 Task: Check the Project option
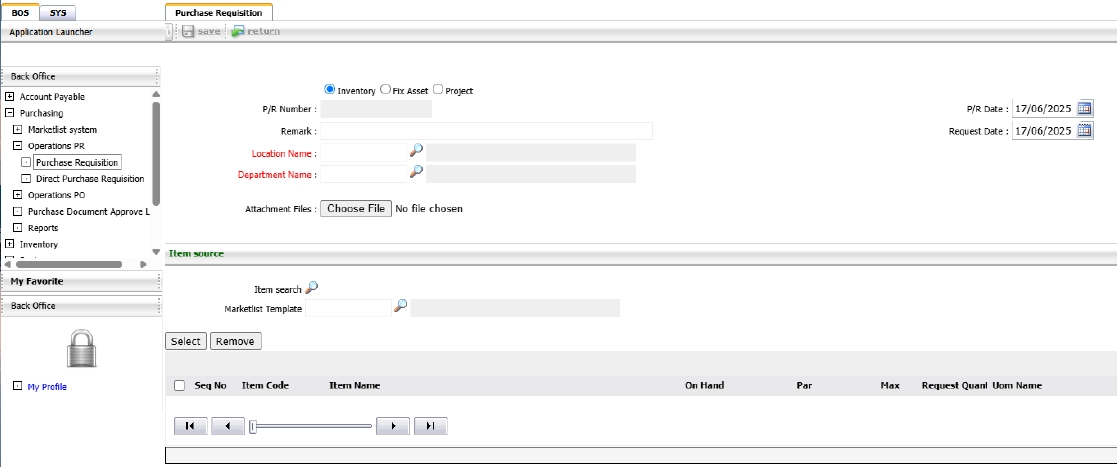tap(438, 90)
